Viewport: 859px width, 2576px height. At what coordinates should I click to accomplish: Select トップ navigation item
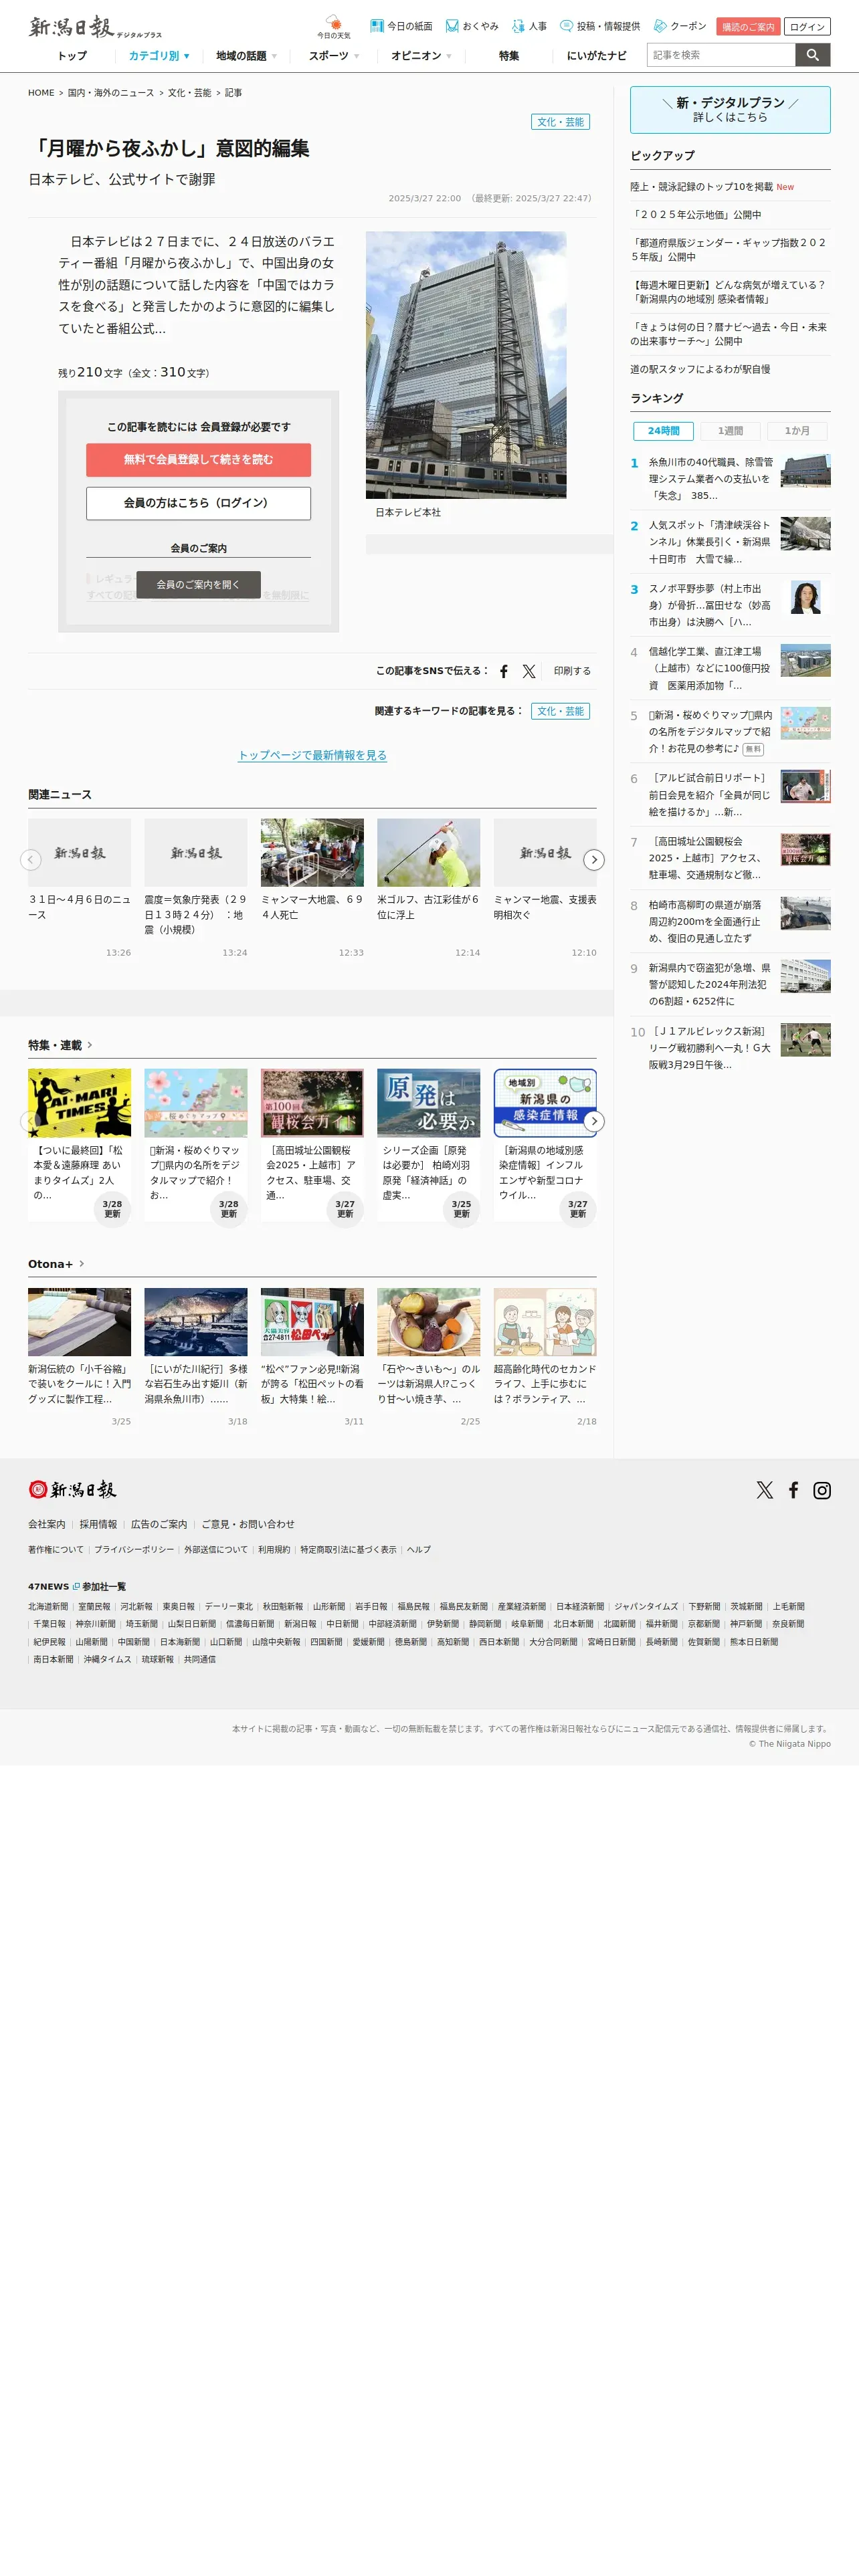click(72, 56)
